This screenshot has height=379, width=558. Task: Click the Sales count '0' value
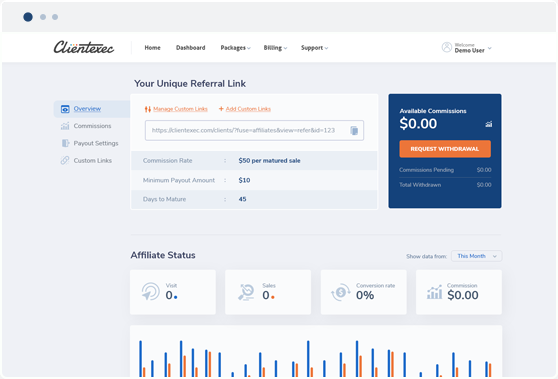(266, 295)
